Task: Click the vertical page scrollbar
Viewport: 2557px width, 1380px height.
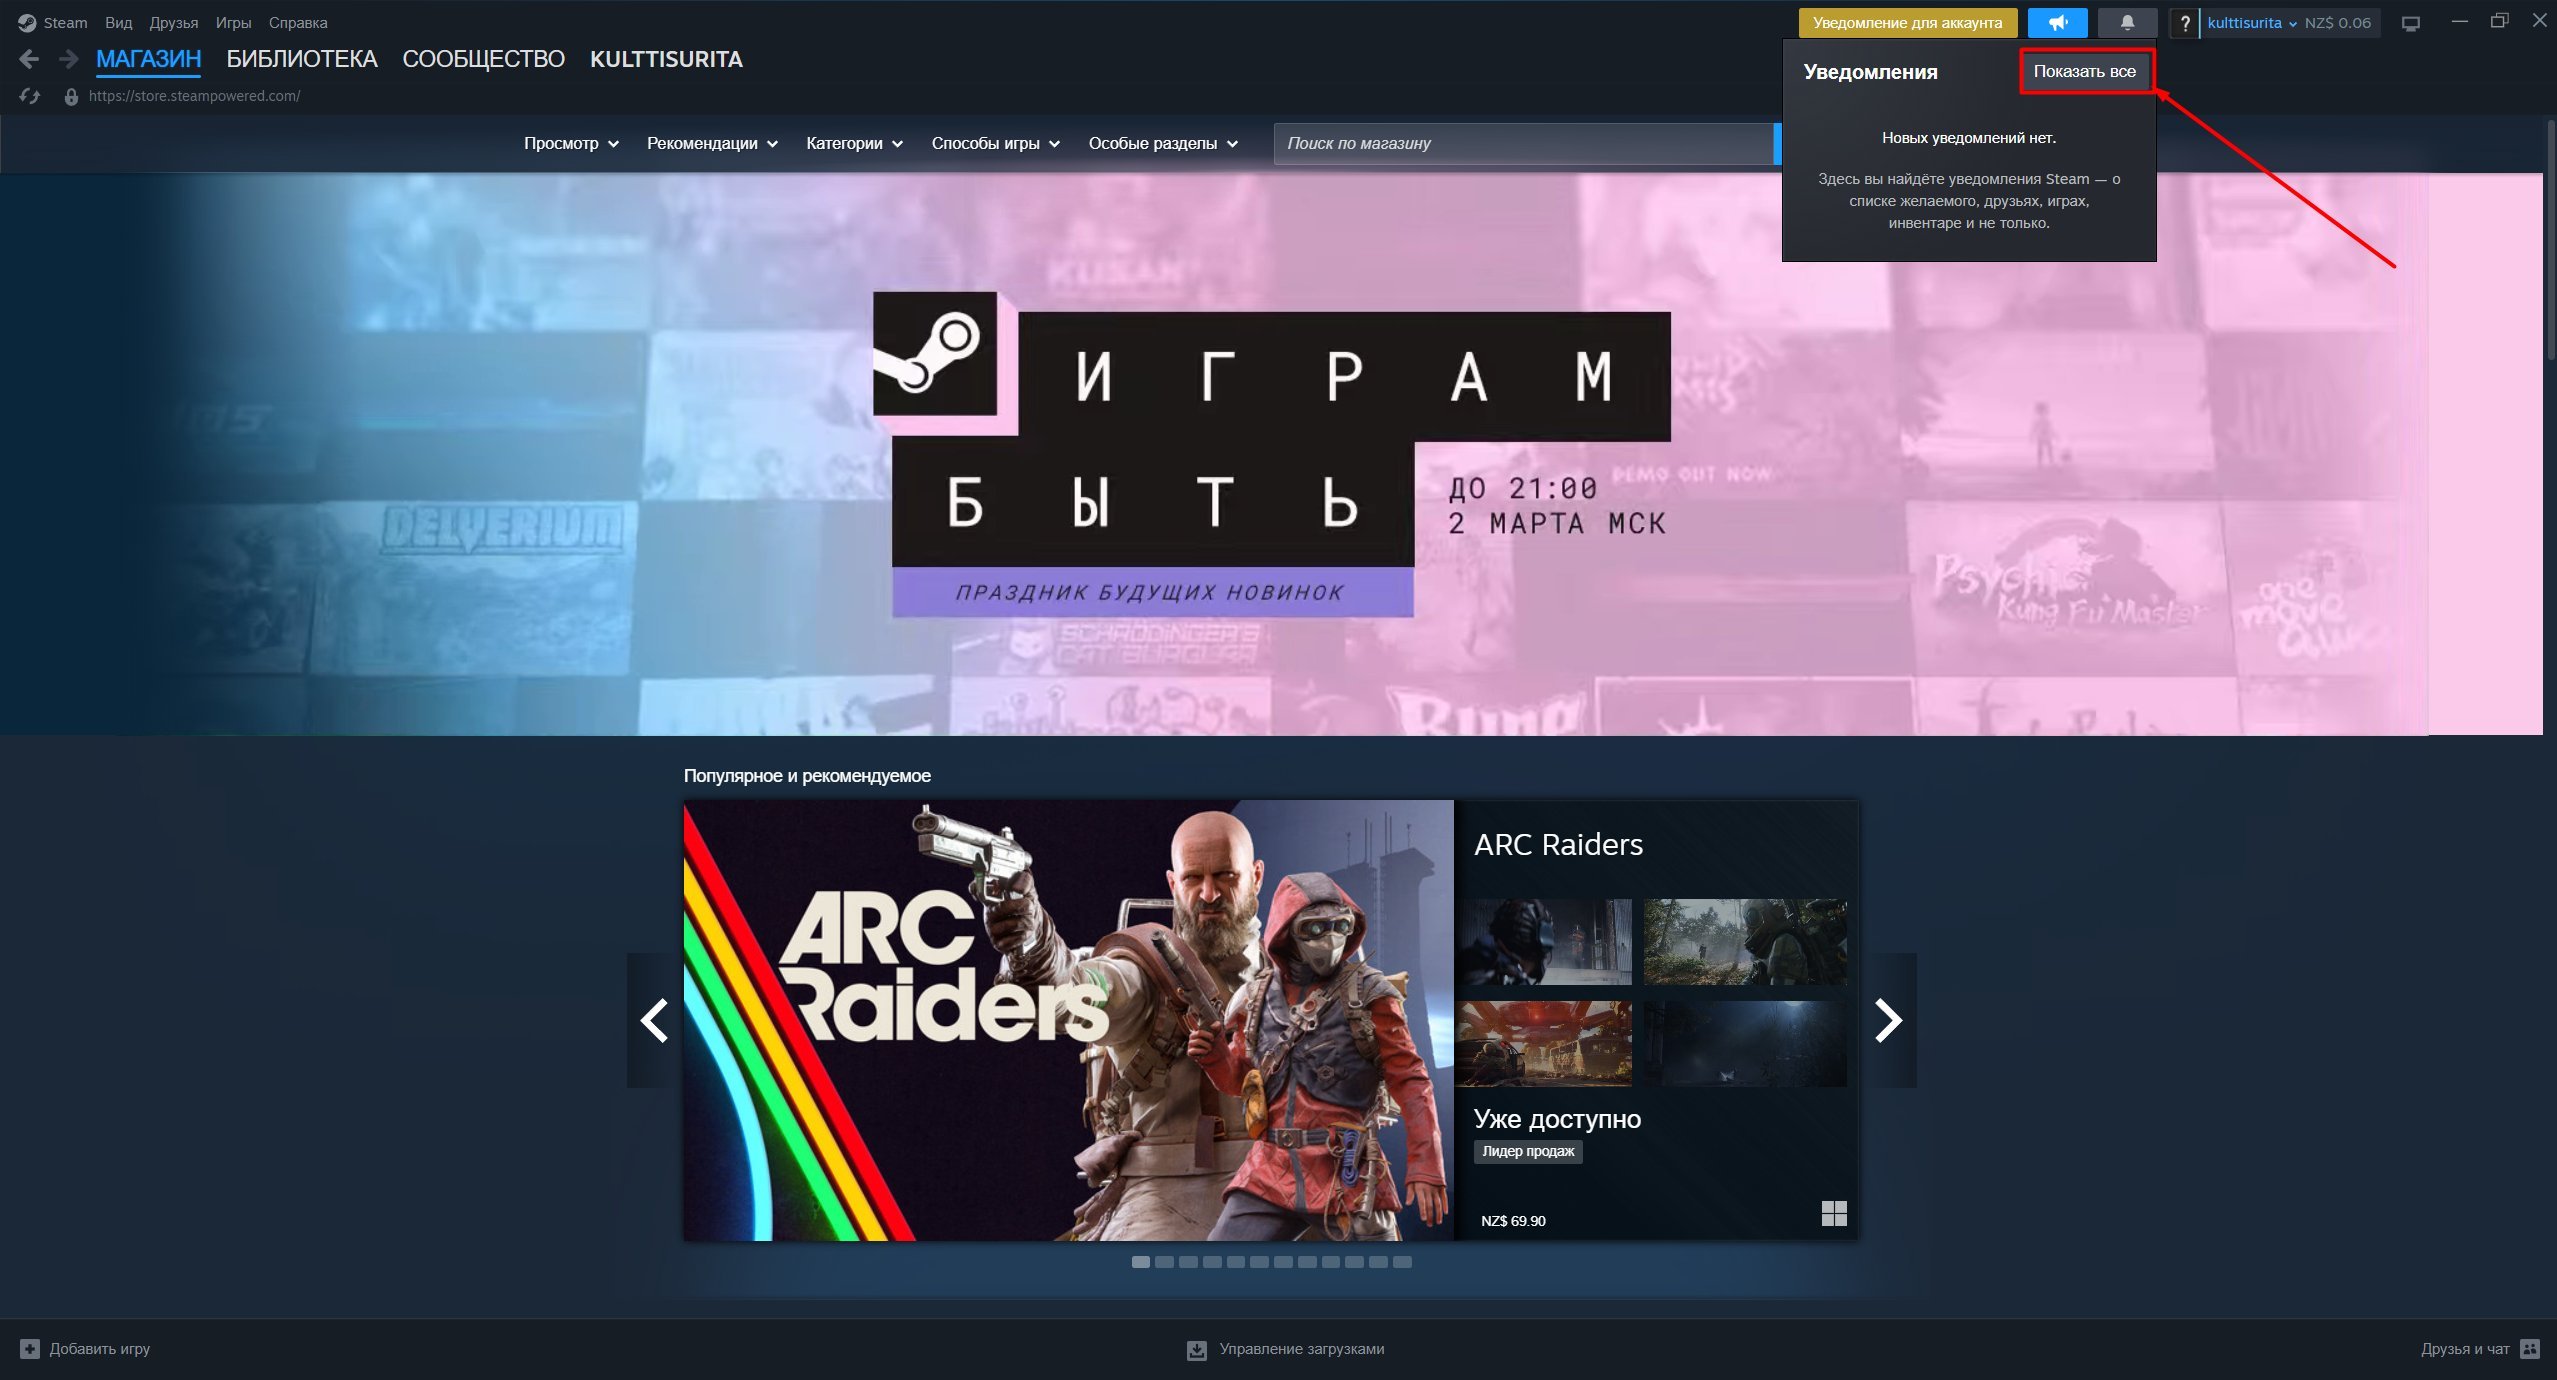Action: tap(2551, 240)
